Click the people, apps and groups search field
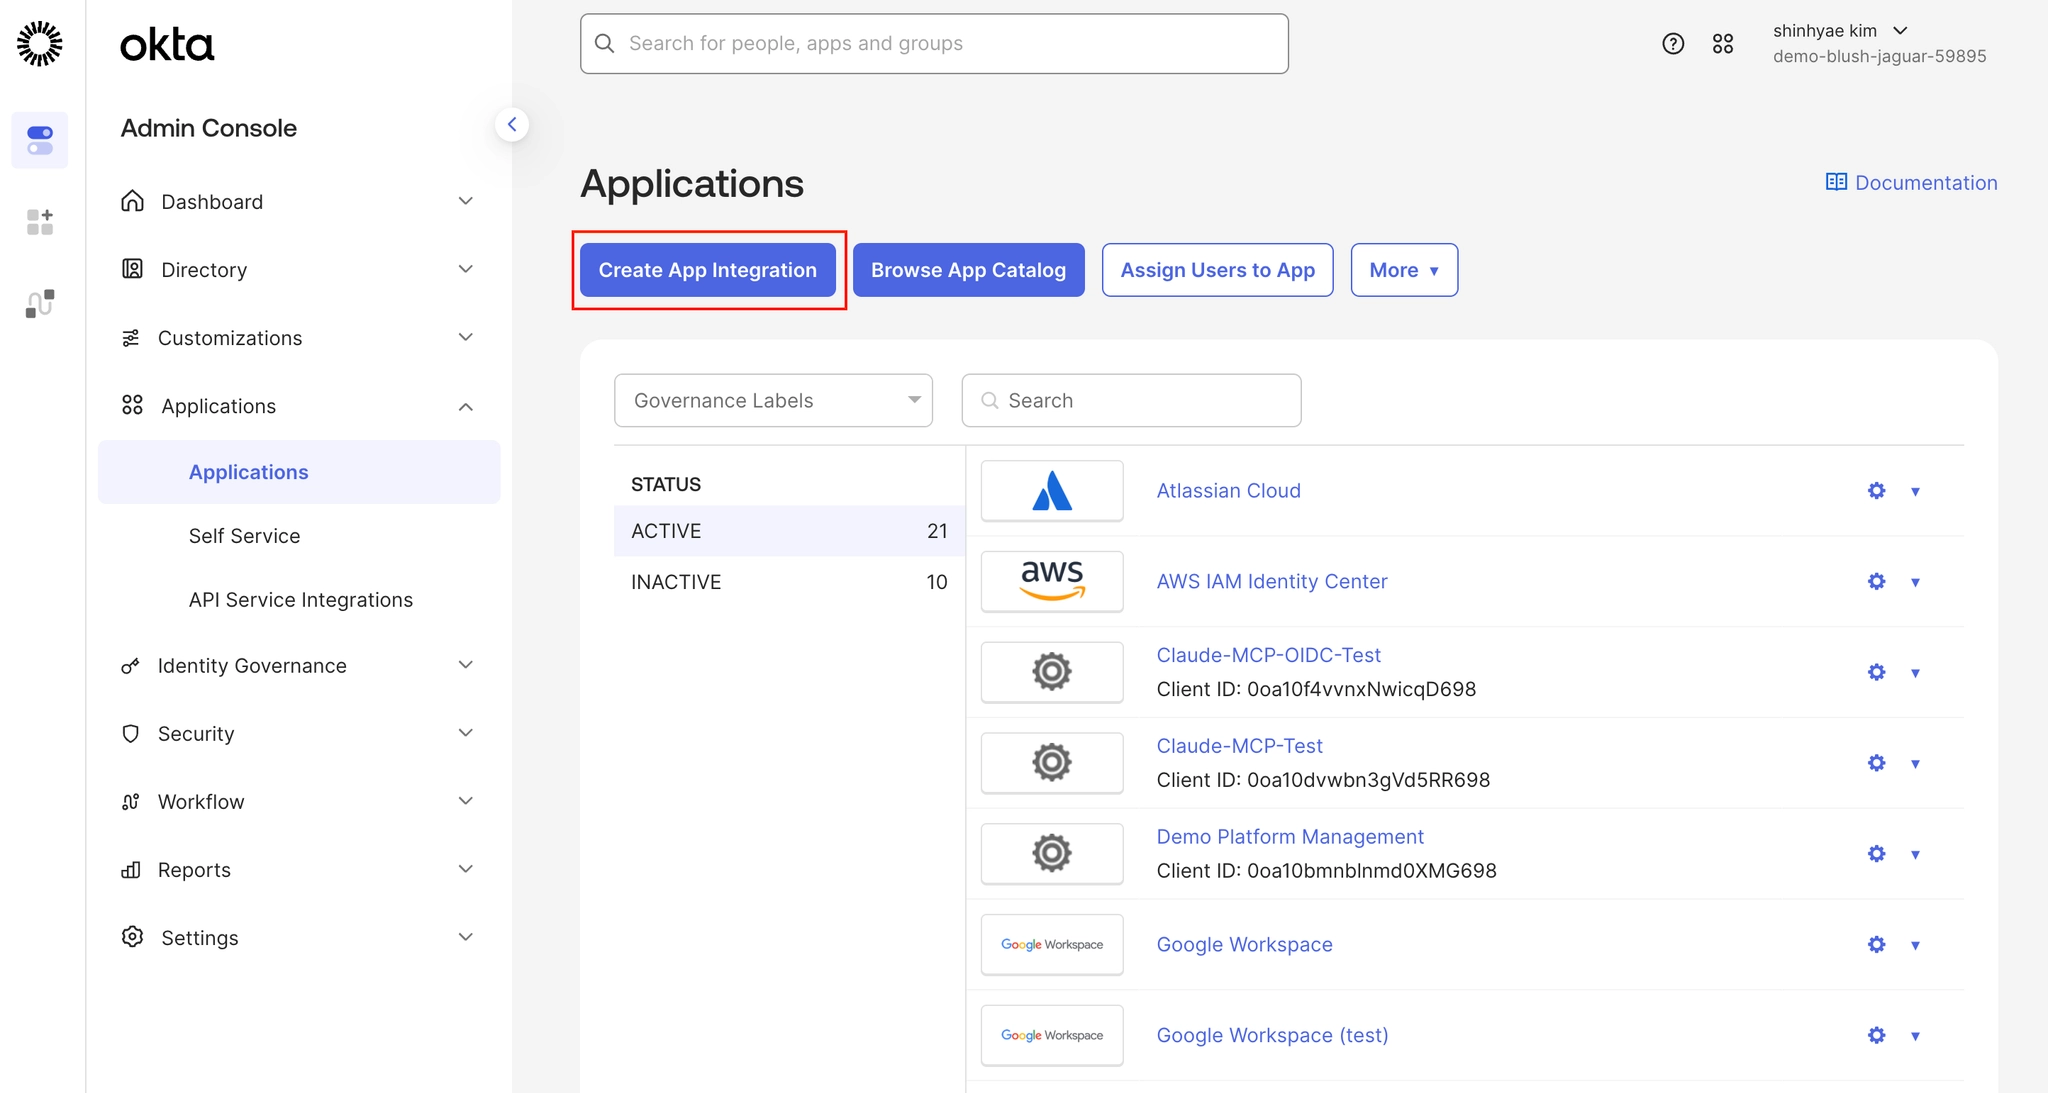This screenshot has width=2048, height=1093. coord(934,44)
